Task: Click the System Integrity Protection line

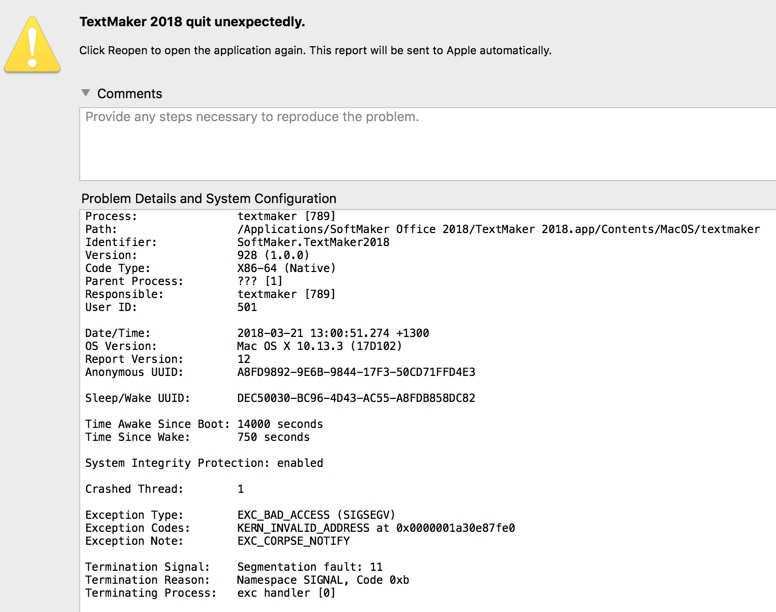Action: pyautogui.click(x=204, y=463)
